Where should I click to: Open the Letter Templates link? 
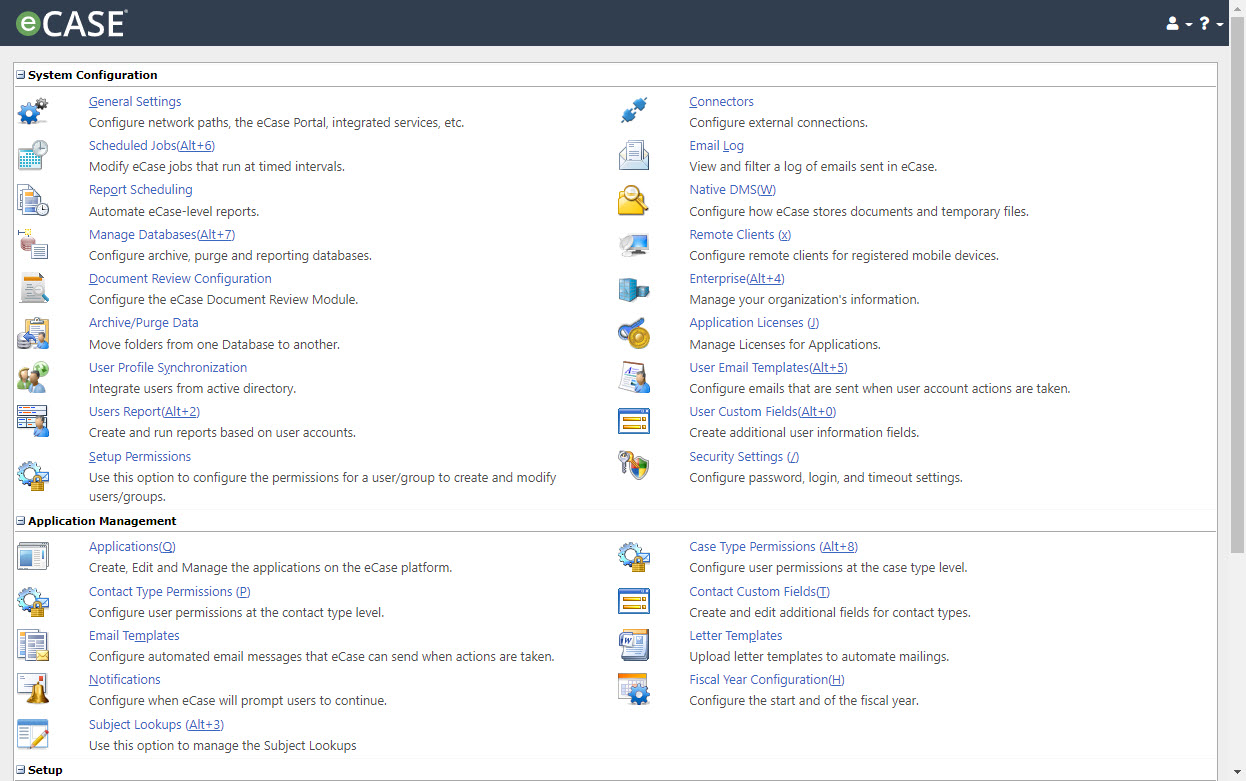pyautogui.click(x=736, y=636)
